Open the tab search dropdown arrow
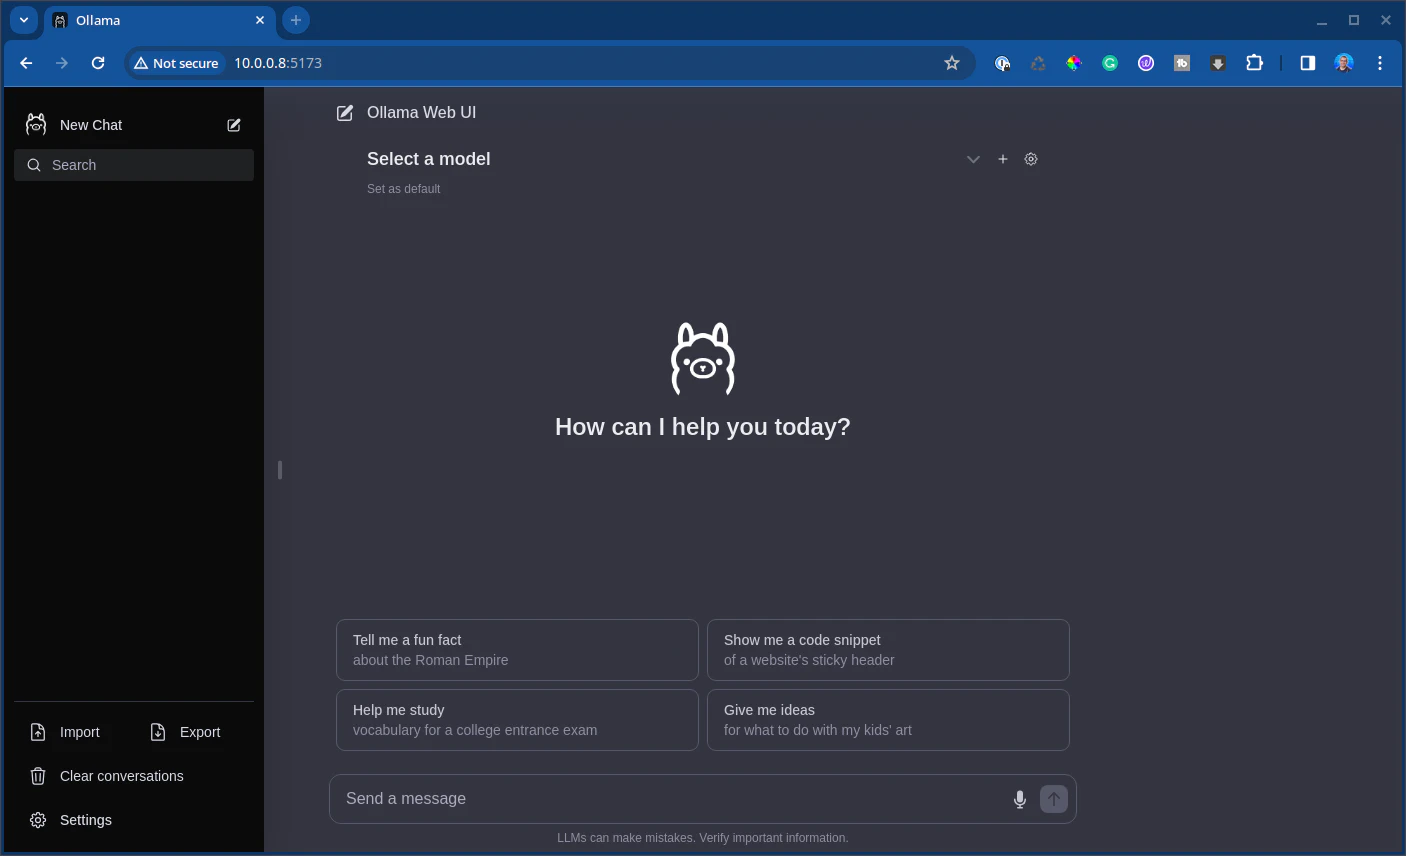The width and height of the screenshot is (1406, 856). 24,20
